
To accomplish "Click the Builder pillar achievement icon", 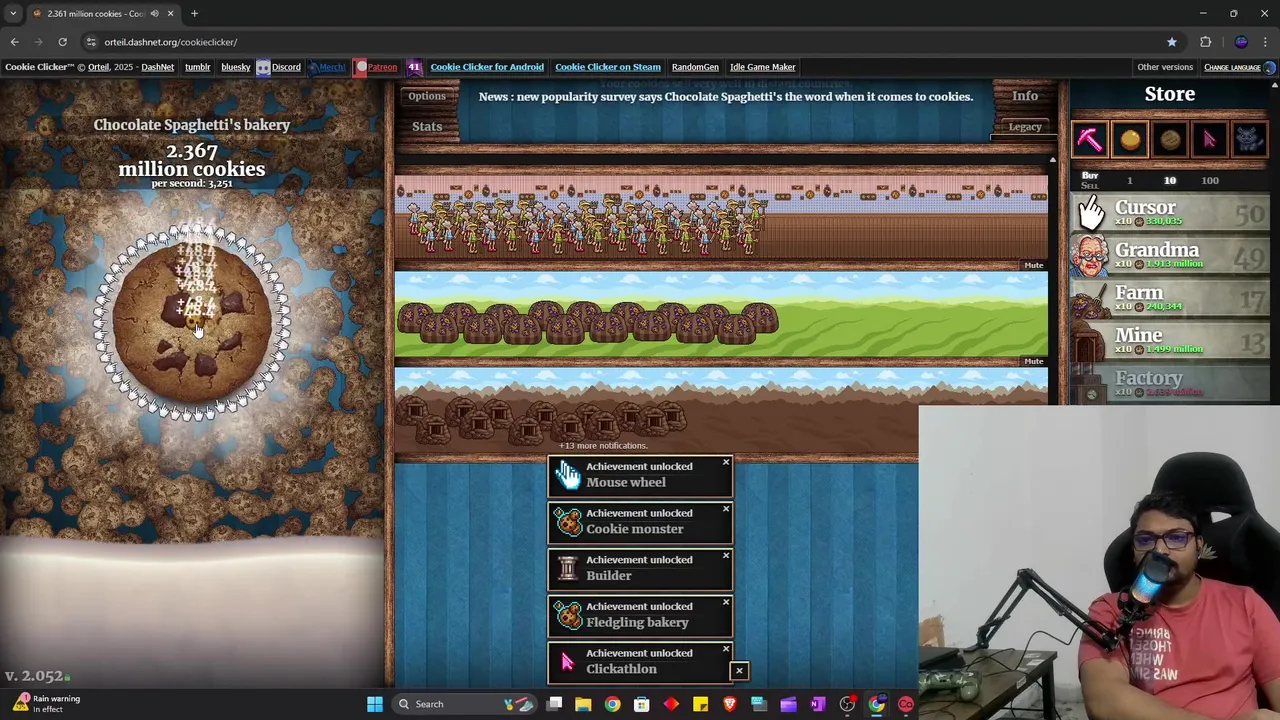I will 568,568.
